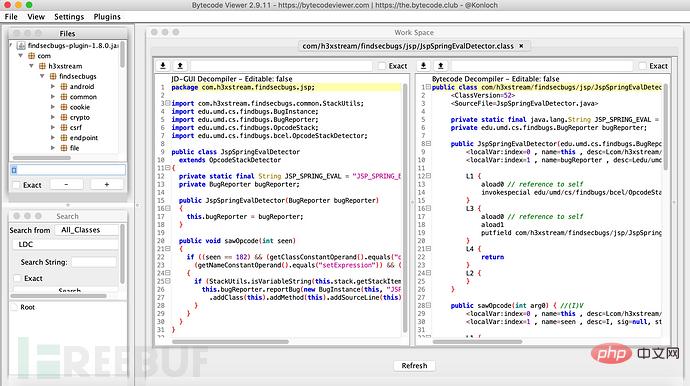Click the down arrow button in JD-GUI pane
The image size is (690, 386).
point(163,66)
